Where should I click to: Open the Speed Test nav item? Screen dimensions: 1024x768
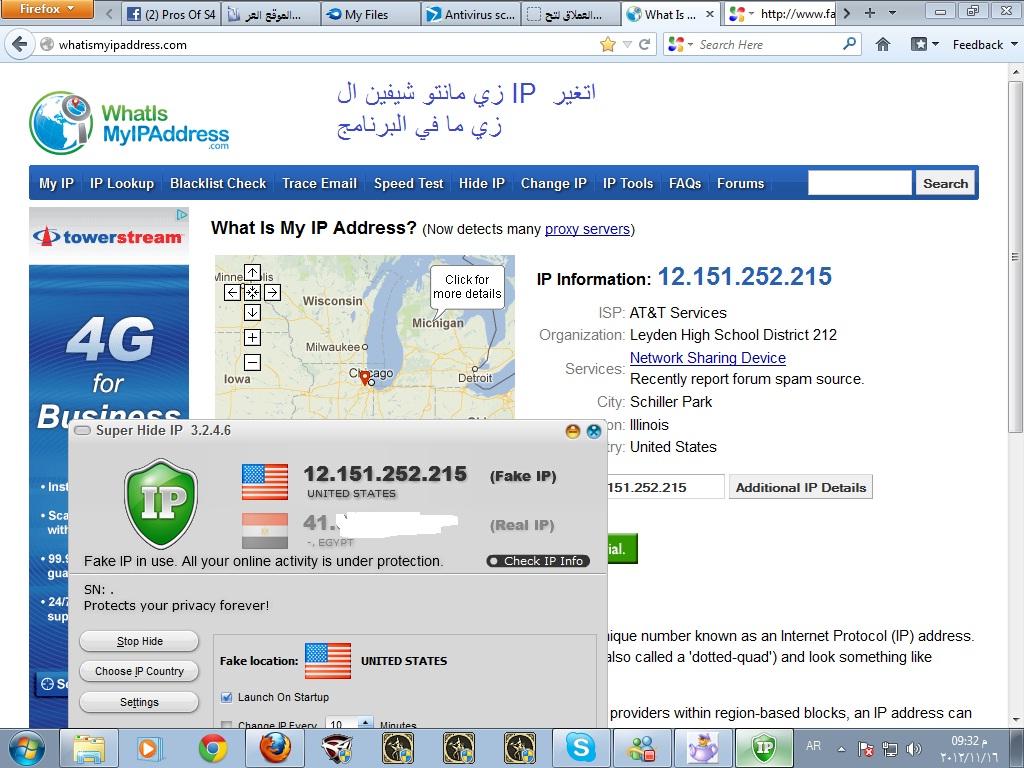[x=409, y=184]
